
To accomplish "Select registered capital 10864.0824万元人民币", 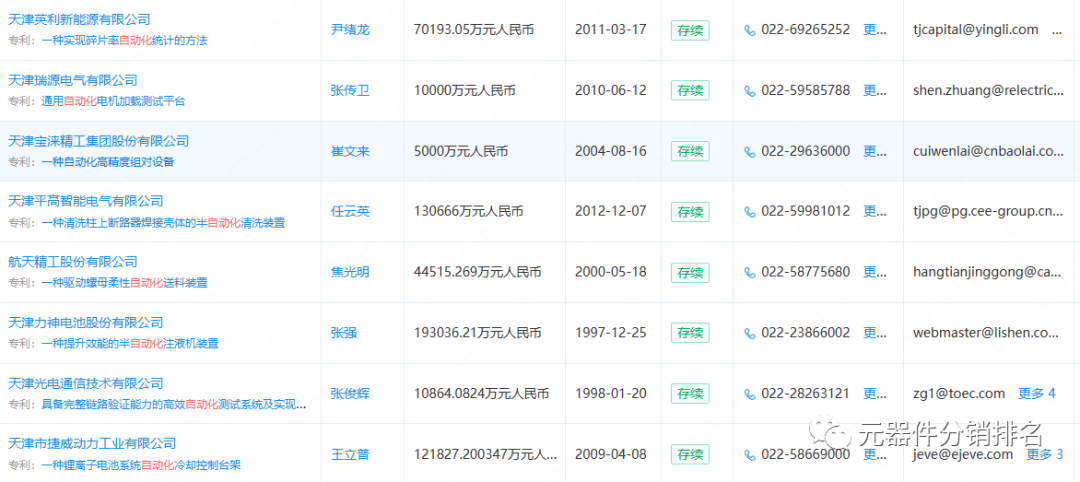I will (x=481, y=394).
